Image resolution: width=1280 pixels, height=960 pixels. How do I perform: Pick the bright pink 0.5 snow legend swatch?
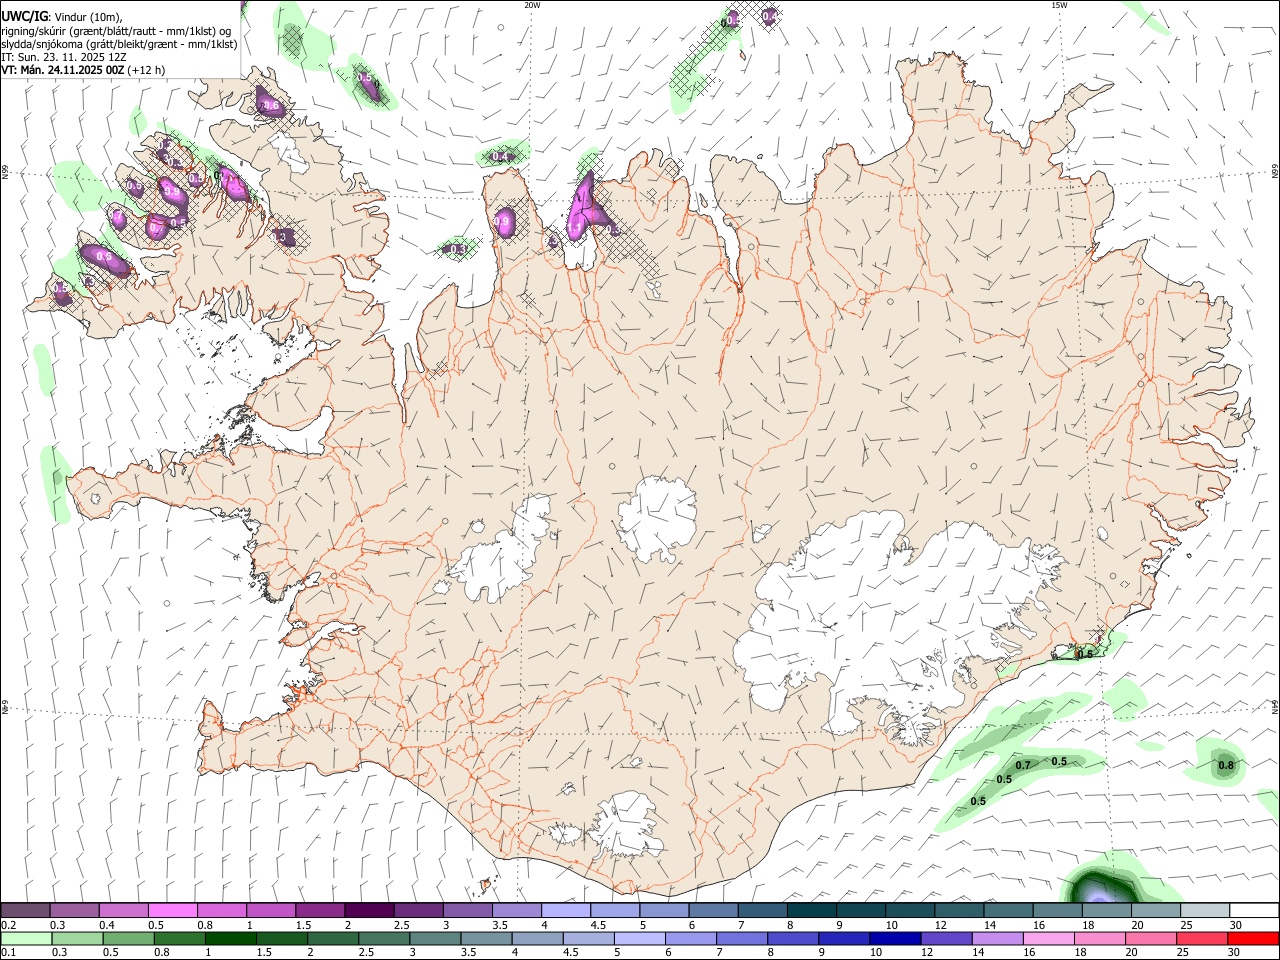(172, 911)
